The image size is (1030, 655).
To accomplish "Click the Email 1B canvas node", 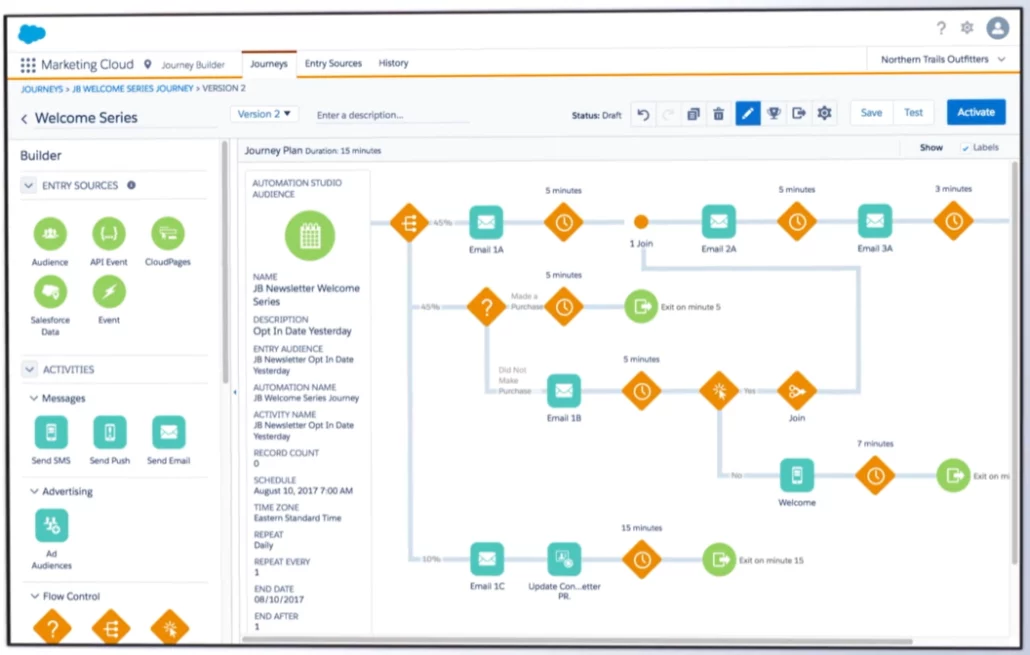I will [x=564, y=391].
